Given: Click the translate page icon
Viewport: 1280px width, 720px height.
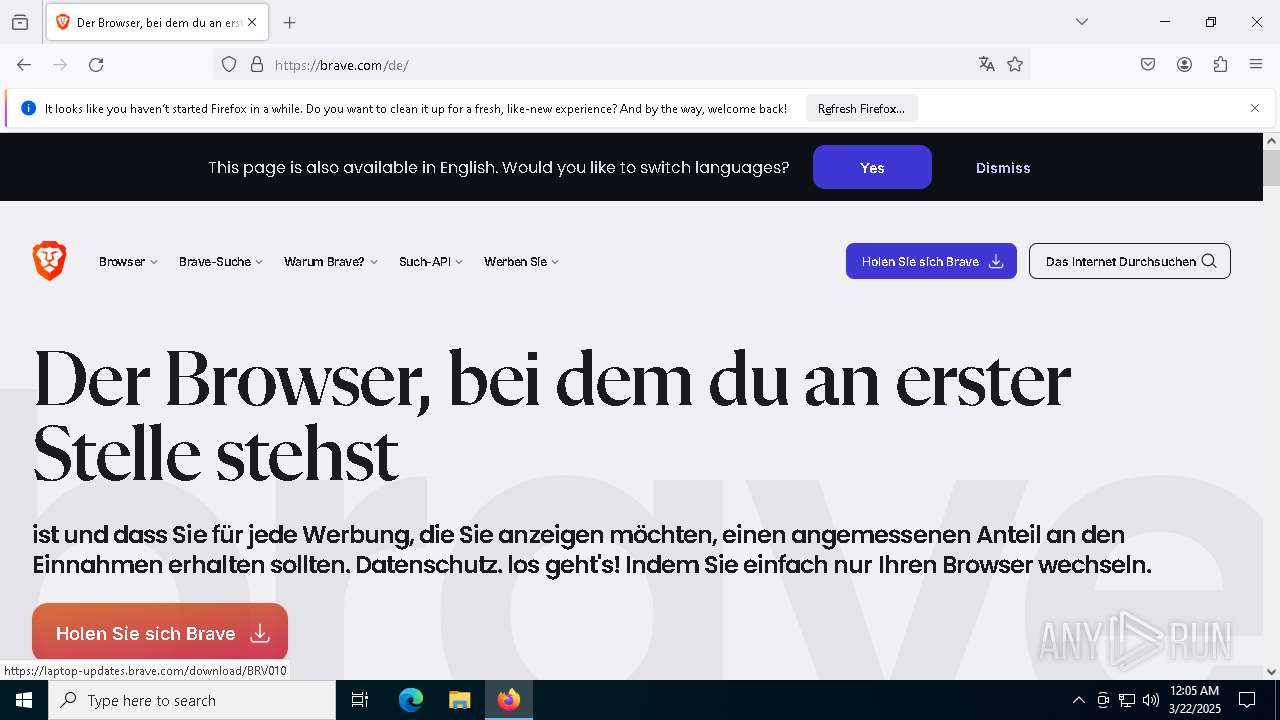Looking at the screenshot, I should pos(987,65).
